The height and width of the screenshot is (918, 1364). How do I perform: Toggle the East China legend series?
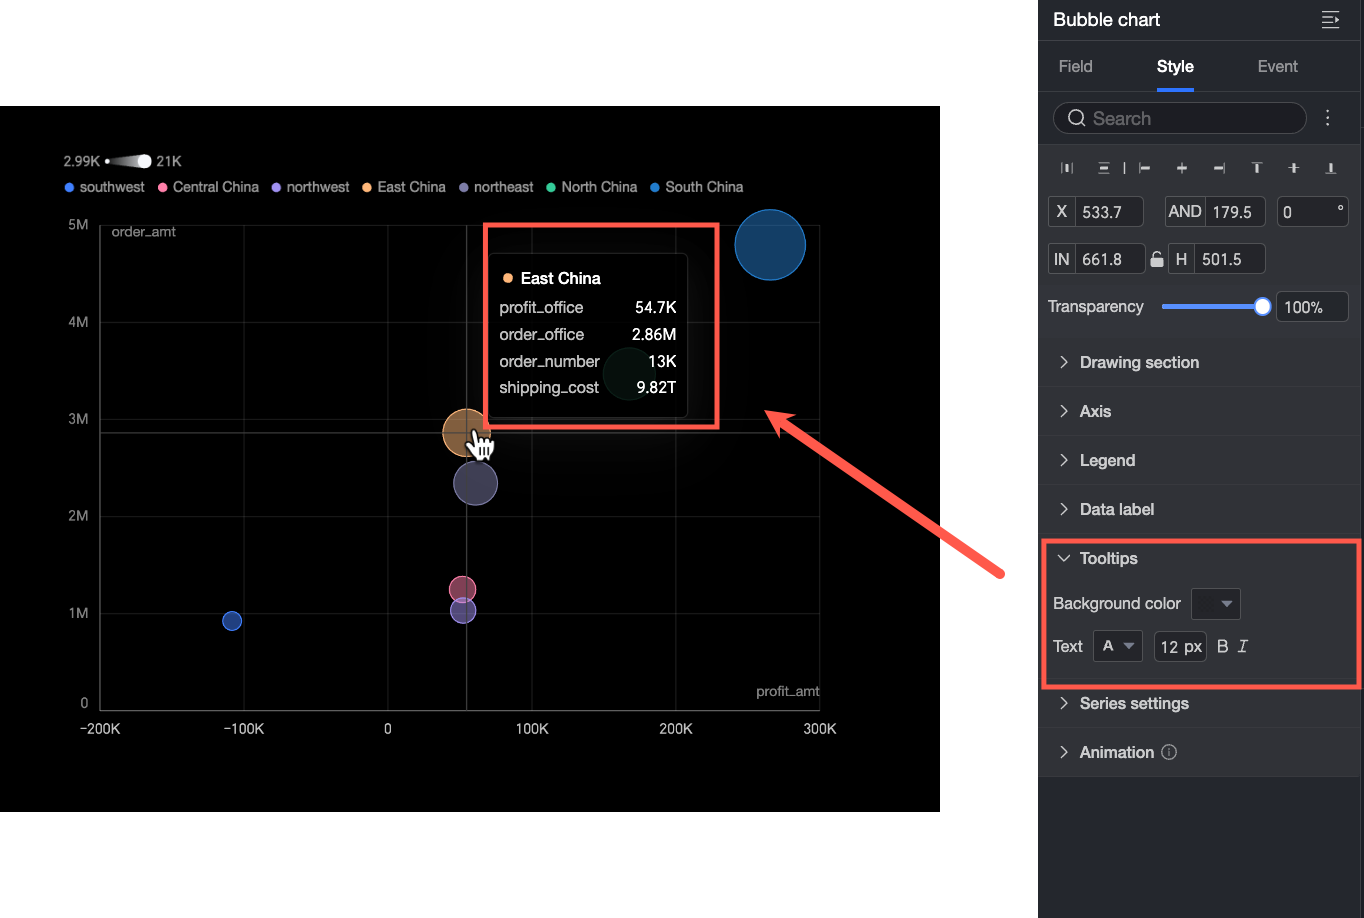(x=404, y=187)
